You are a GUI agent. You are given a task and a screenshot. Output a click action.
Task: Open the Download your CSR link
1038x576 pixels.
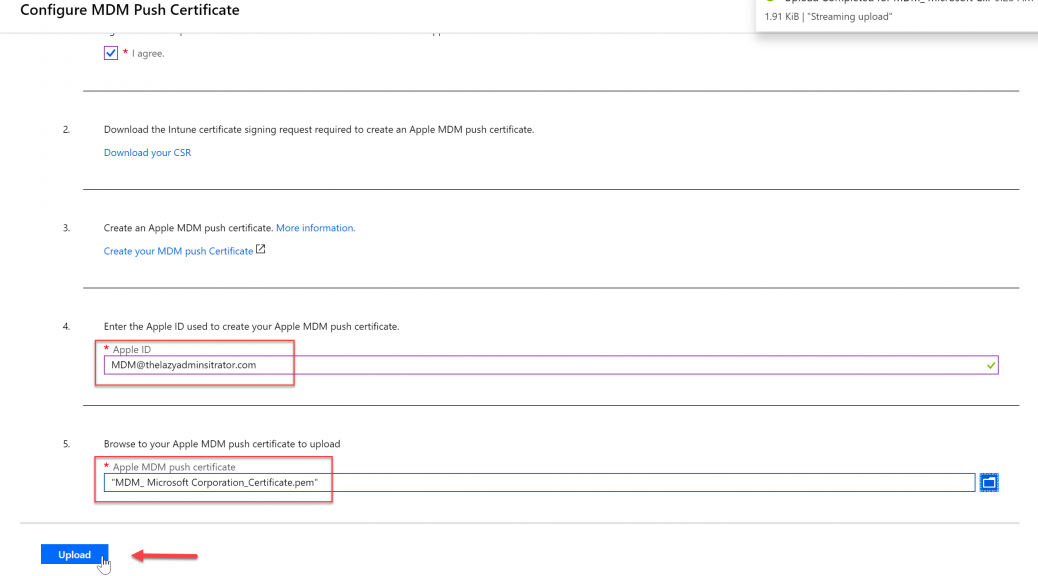click(x=147, y=152)
